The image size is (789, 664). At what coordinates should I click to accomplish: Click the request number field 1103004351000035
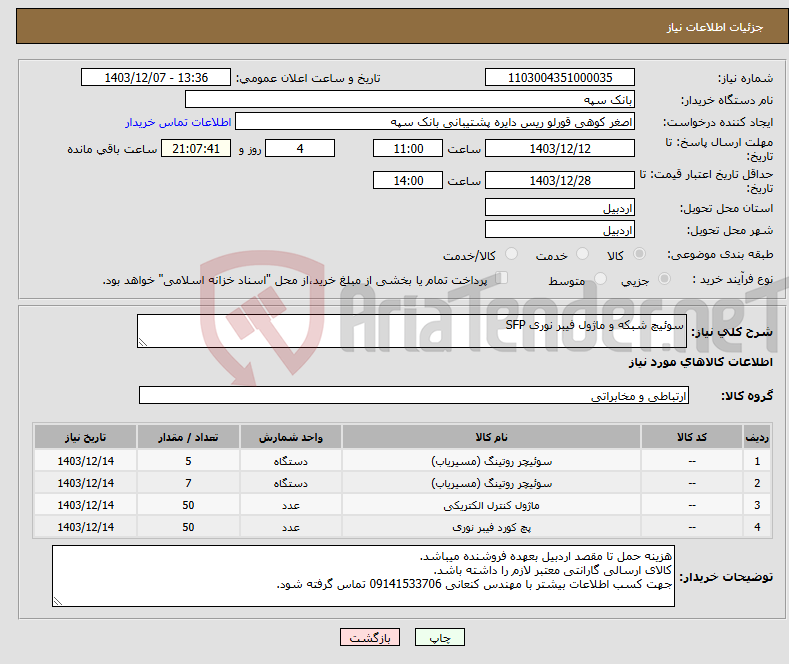coord(560,77)
